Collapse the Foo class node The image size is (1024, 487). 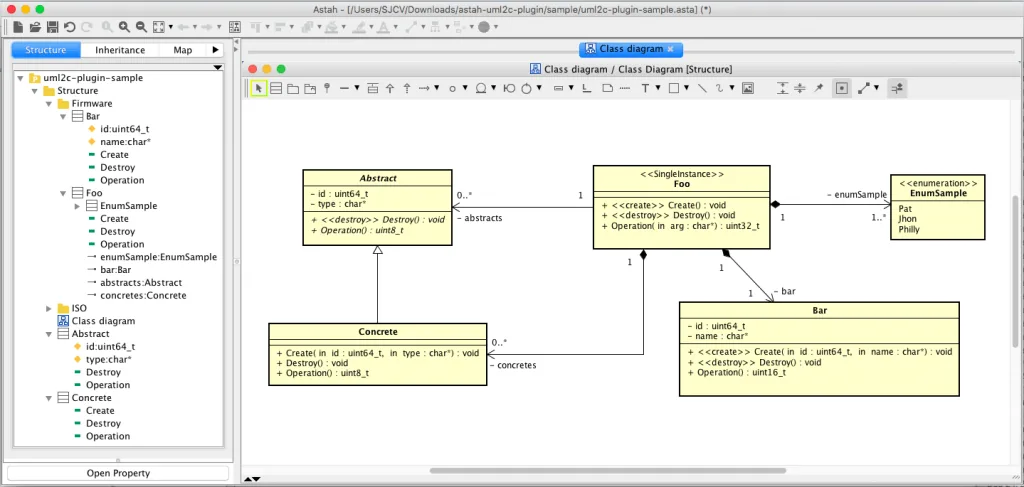point(63,193)
